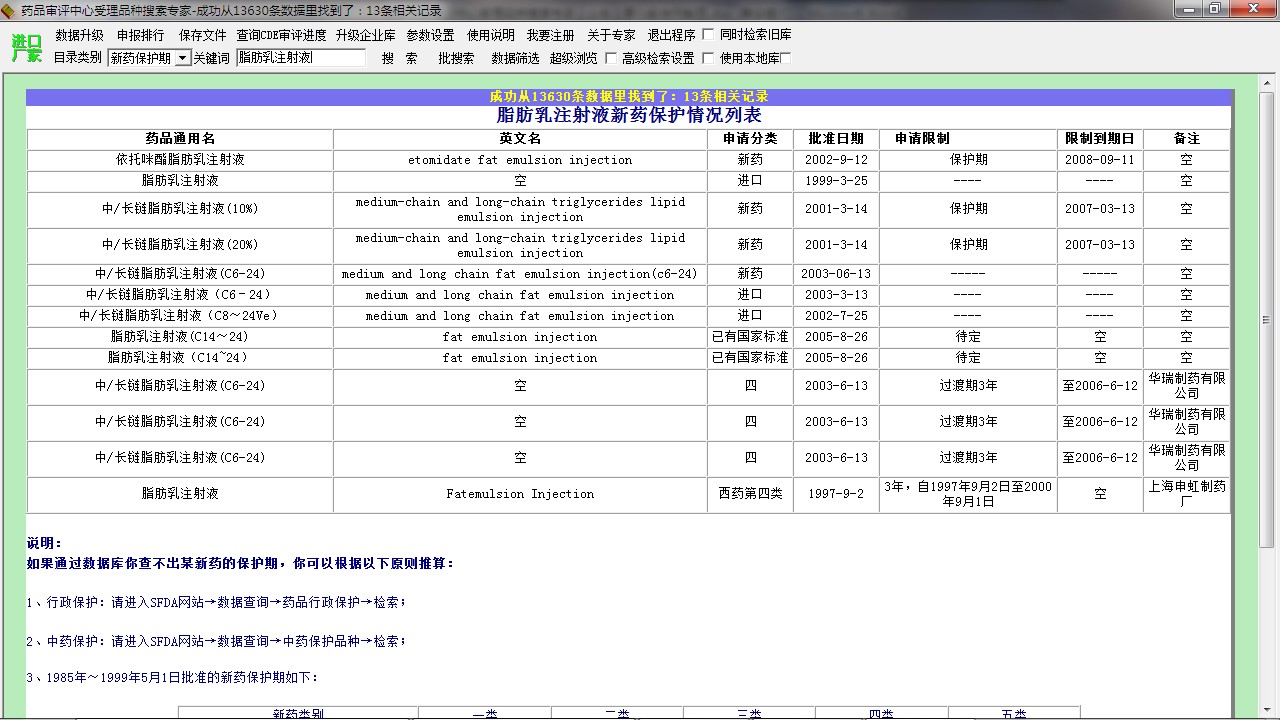Open the 关于专家 menu item
Image resolution: width=1280 pixels, height=720 pixels.
coord(611,35)
